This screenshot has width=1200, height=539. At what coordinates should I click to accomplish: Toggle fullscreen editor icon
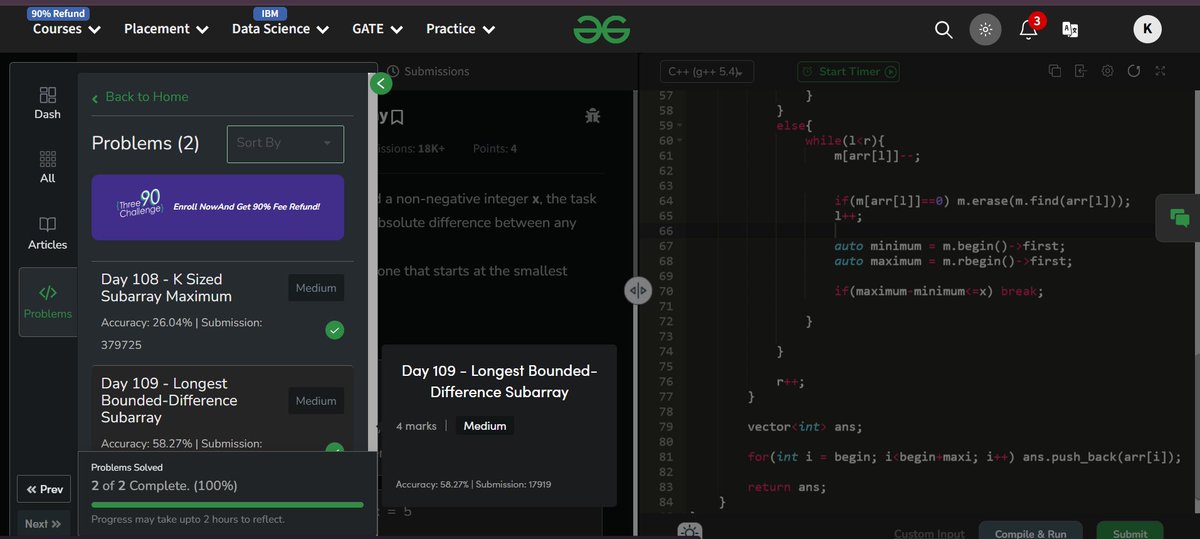pos(1160,71)
